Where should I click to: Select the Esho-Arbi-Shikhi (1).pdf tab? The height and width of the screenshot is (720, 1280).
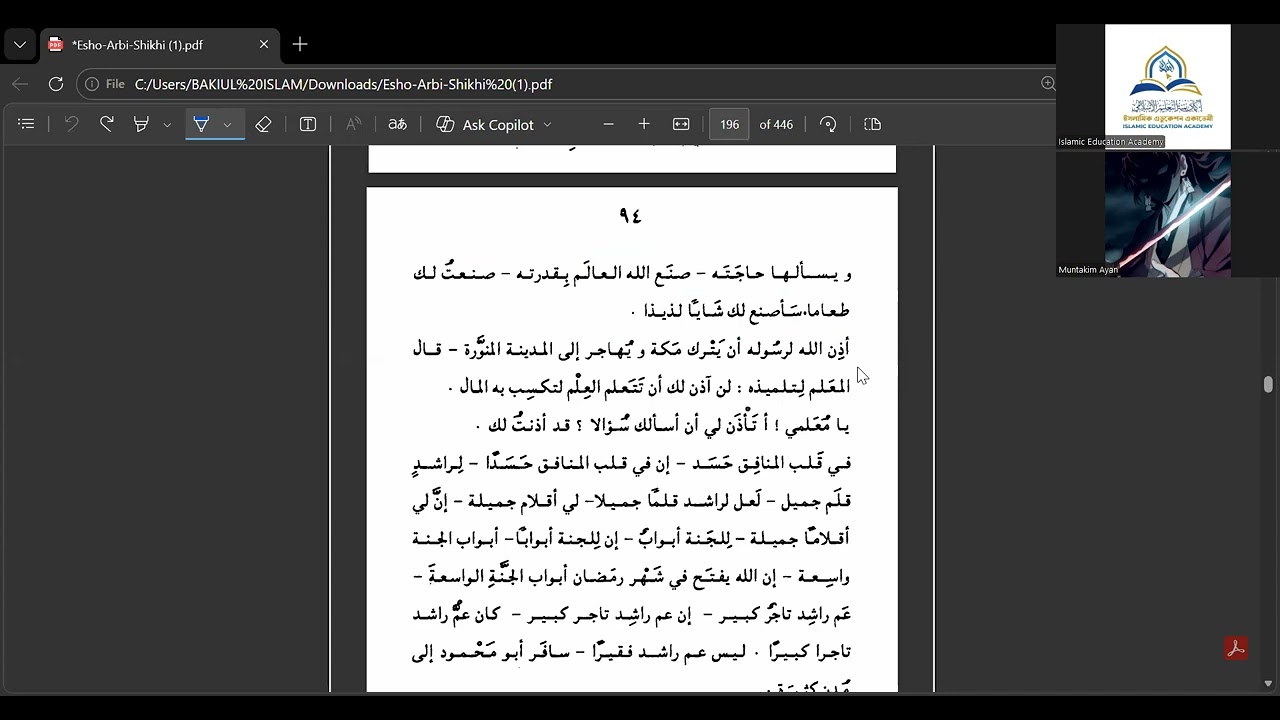[160, 45]
